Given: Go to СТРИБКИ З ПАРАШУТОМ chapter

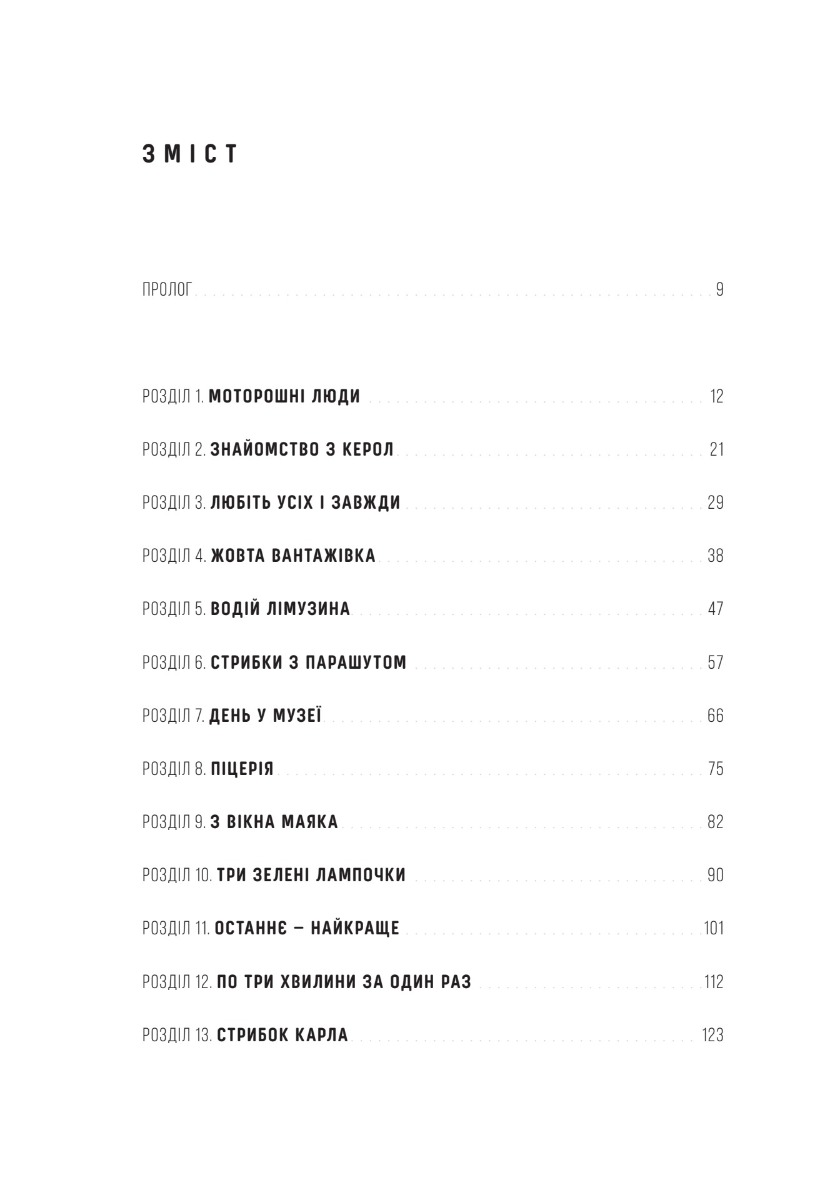Looking at the screenshot, I should pyautogui.click(x=433, y=663).
